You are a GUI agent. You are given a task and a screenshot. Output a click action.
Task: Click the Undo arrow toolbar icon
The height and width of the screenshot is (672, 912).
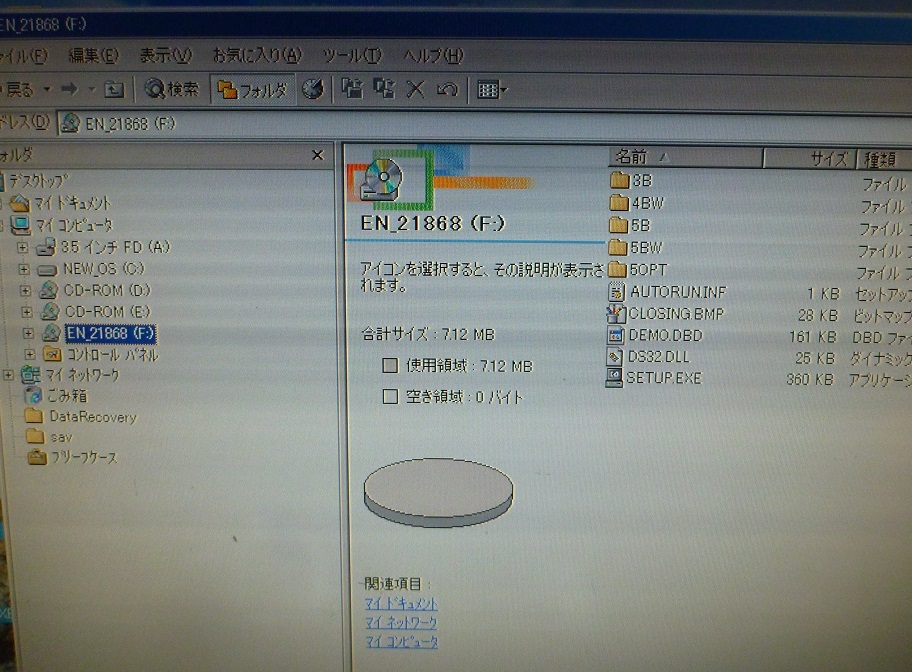coord(448,88)
